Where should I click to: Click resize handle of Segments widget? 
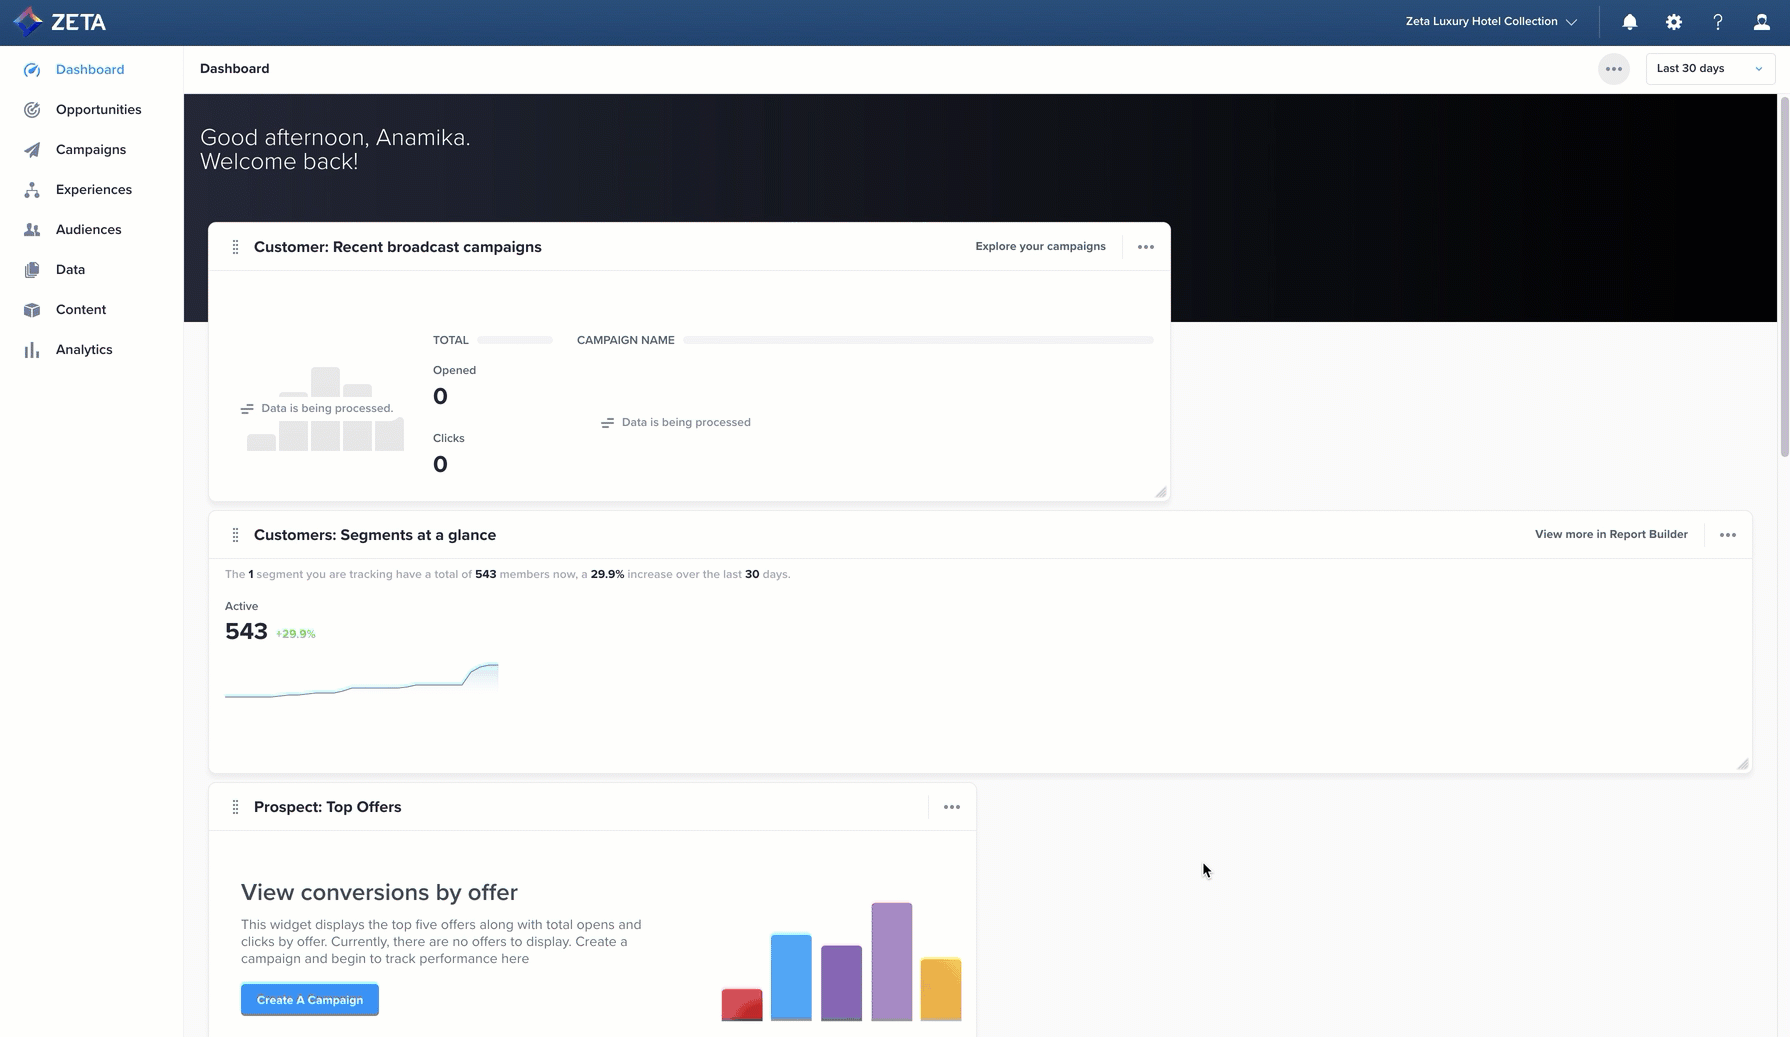tap(1742, 764)
